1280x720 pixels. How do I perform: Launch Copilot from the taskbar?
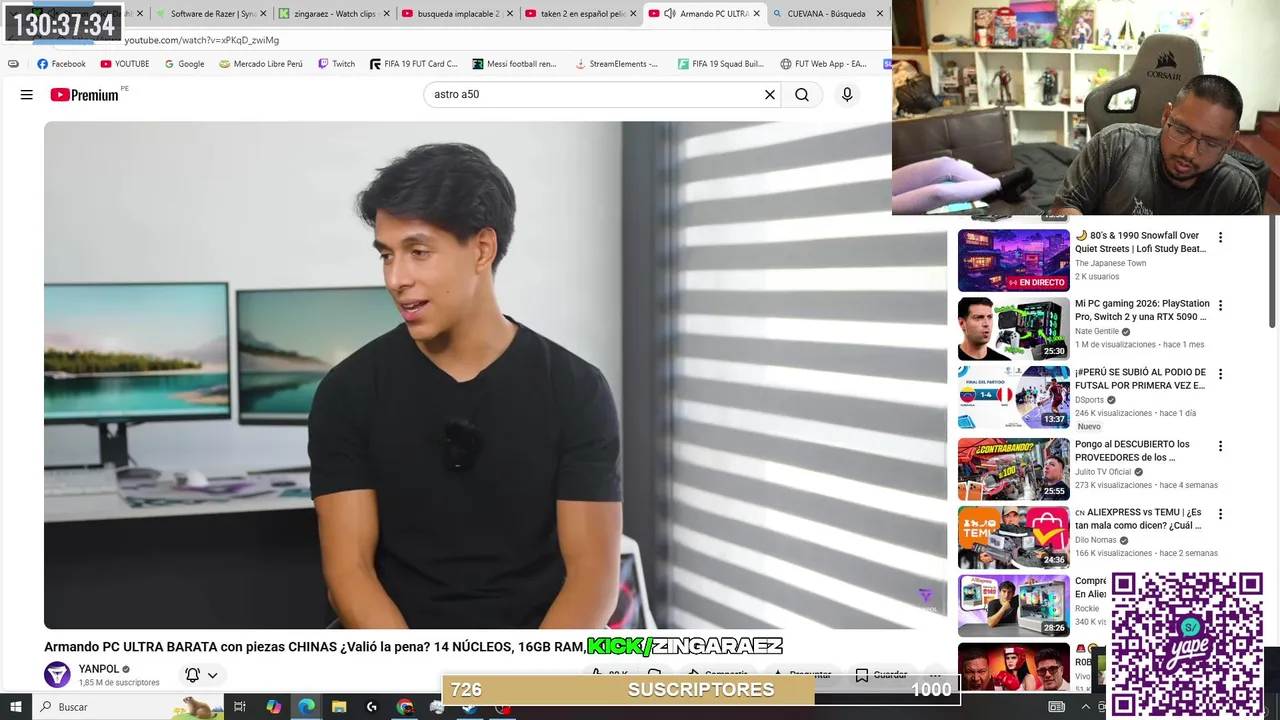click(273, 707)
